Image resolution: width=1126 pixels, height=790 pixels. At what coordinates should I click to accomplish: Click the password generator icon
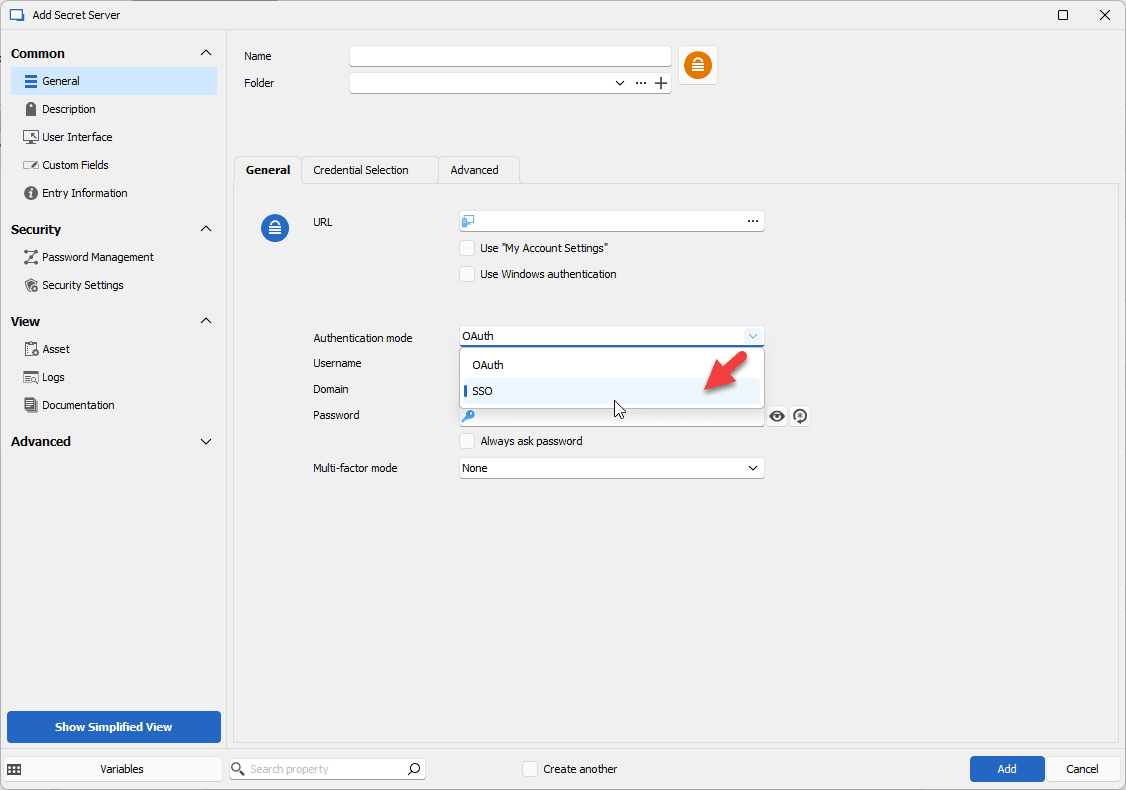tap(799, 416)
